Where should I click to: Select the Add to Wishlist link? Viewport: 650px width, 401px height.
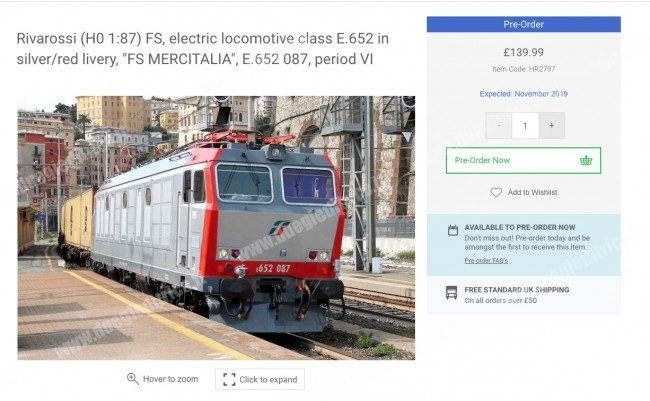point(532,192)
